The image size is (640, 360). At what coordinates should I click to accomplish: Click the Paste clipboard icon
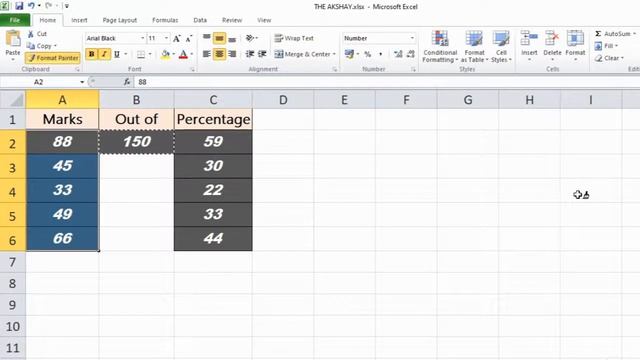[x=13, y=38]
